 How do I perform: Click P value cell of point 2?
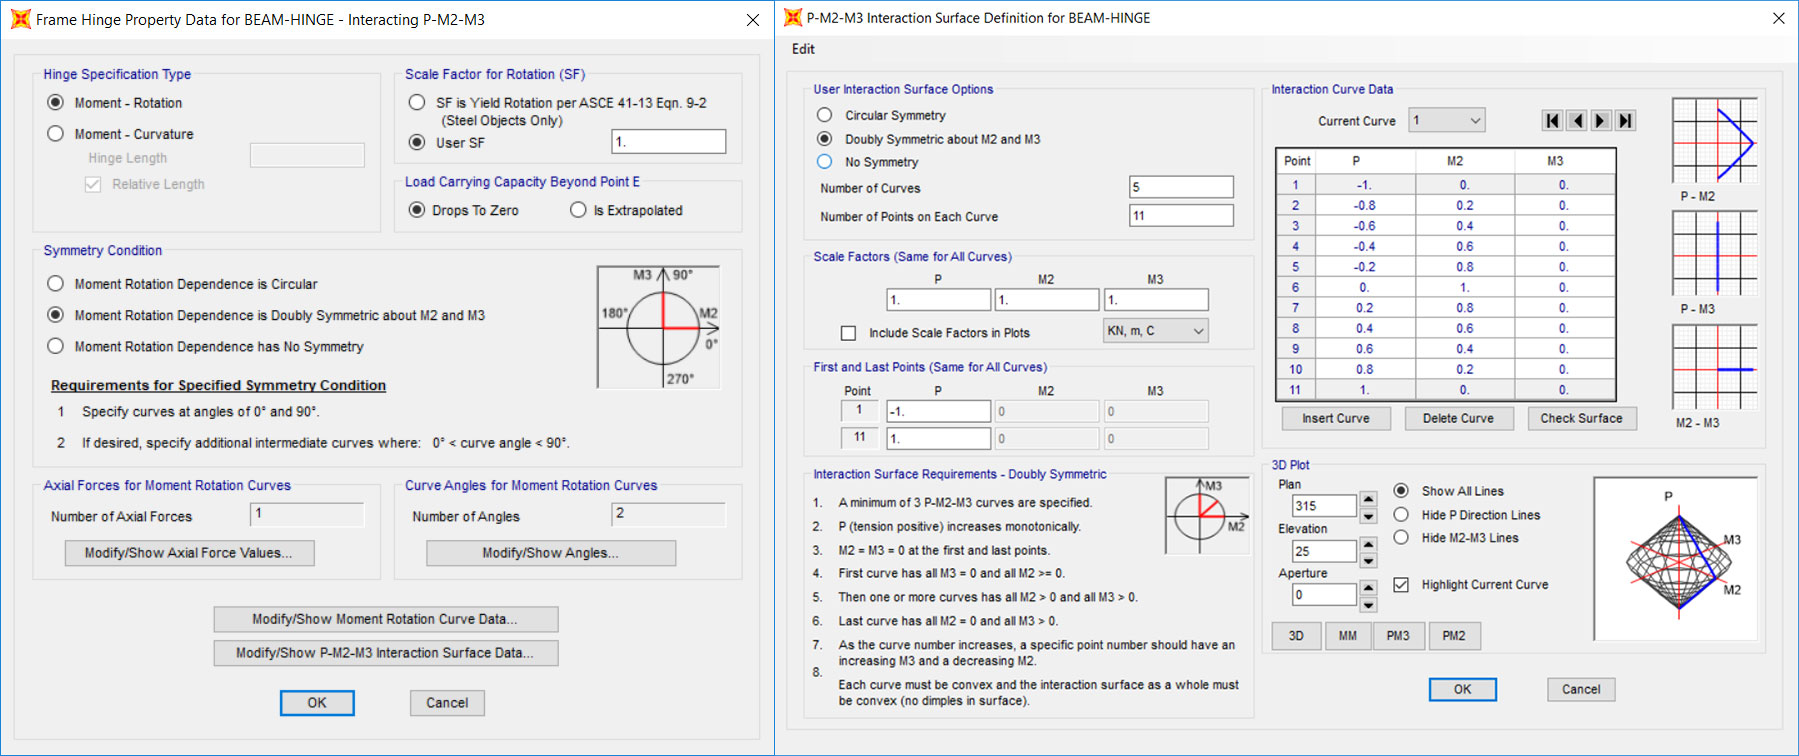1365,206
